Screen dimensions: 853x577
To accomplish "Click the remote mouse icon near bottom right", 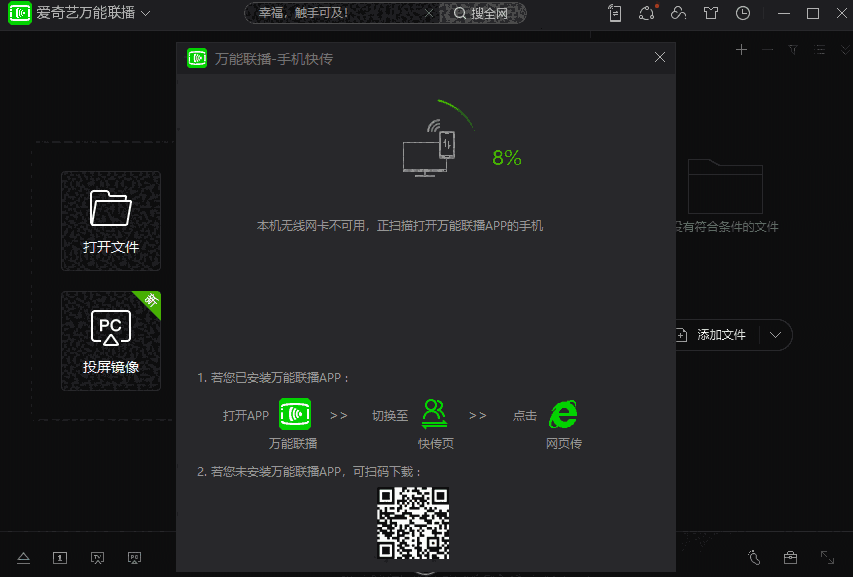I will (x=755, y=558).
